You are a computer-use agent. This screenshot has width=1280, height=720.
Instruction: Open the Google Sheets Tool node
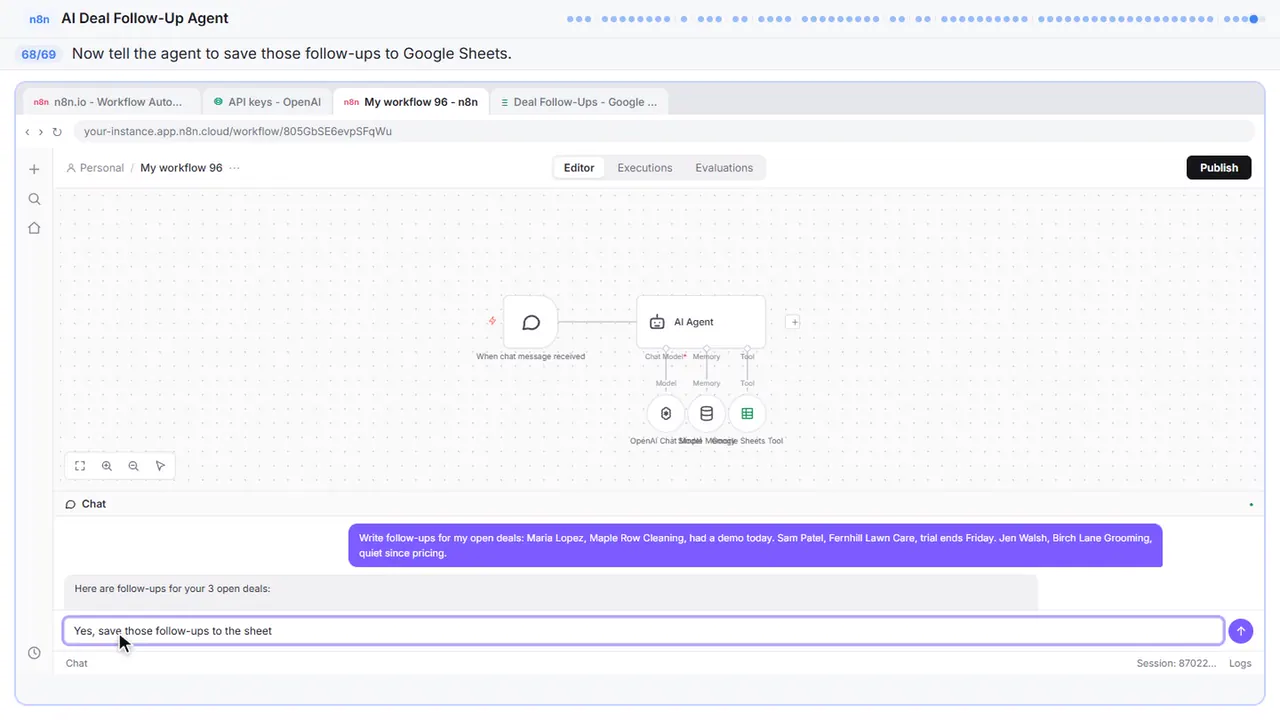(x=747, y=414)
